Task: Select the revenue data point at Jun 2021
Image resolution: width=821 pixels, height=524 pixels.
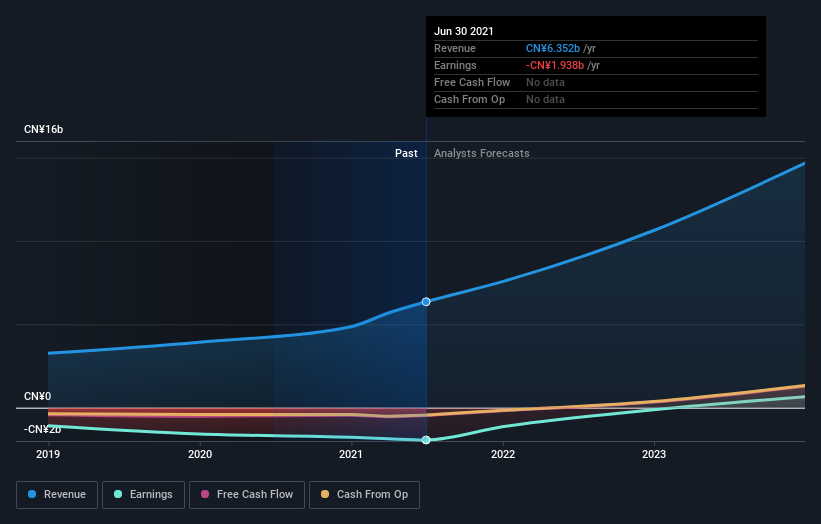Action: click(x=426, y=302)
